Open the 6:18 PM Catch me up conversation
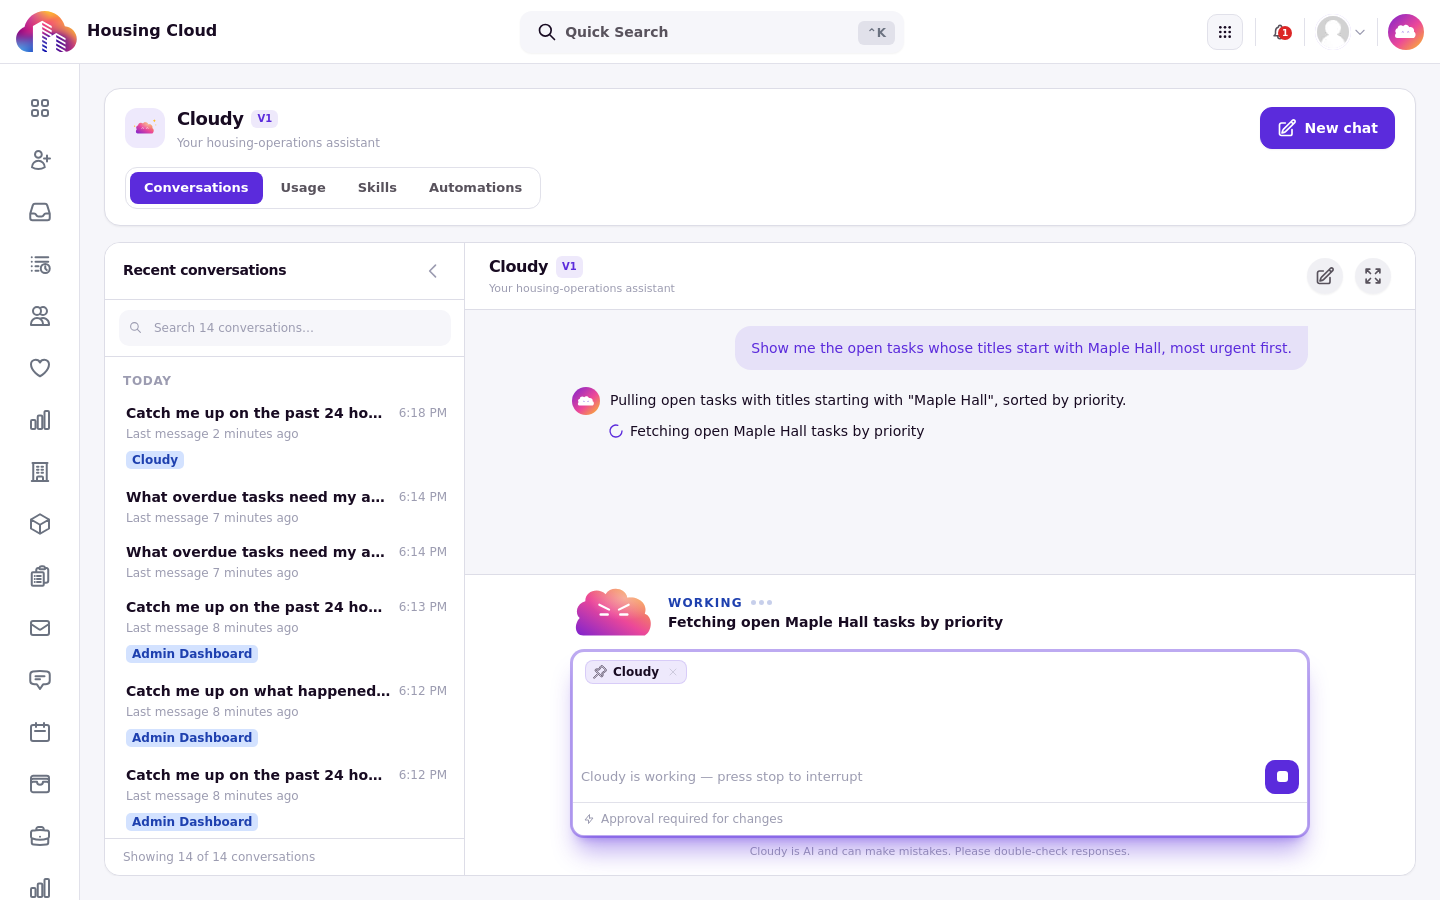Viewport: 1440px width, 900px height. coord(285,436)
